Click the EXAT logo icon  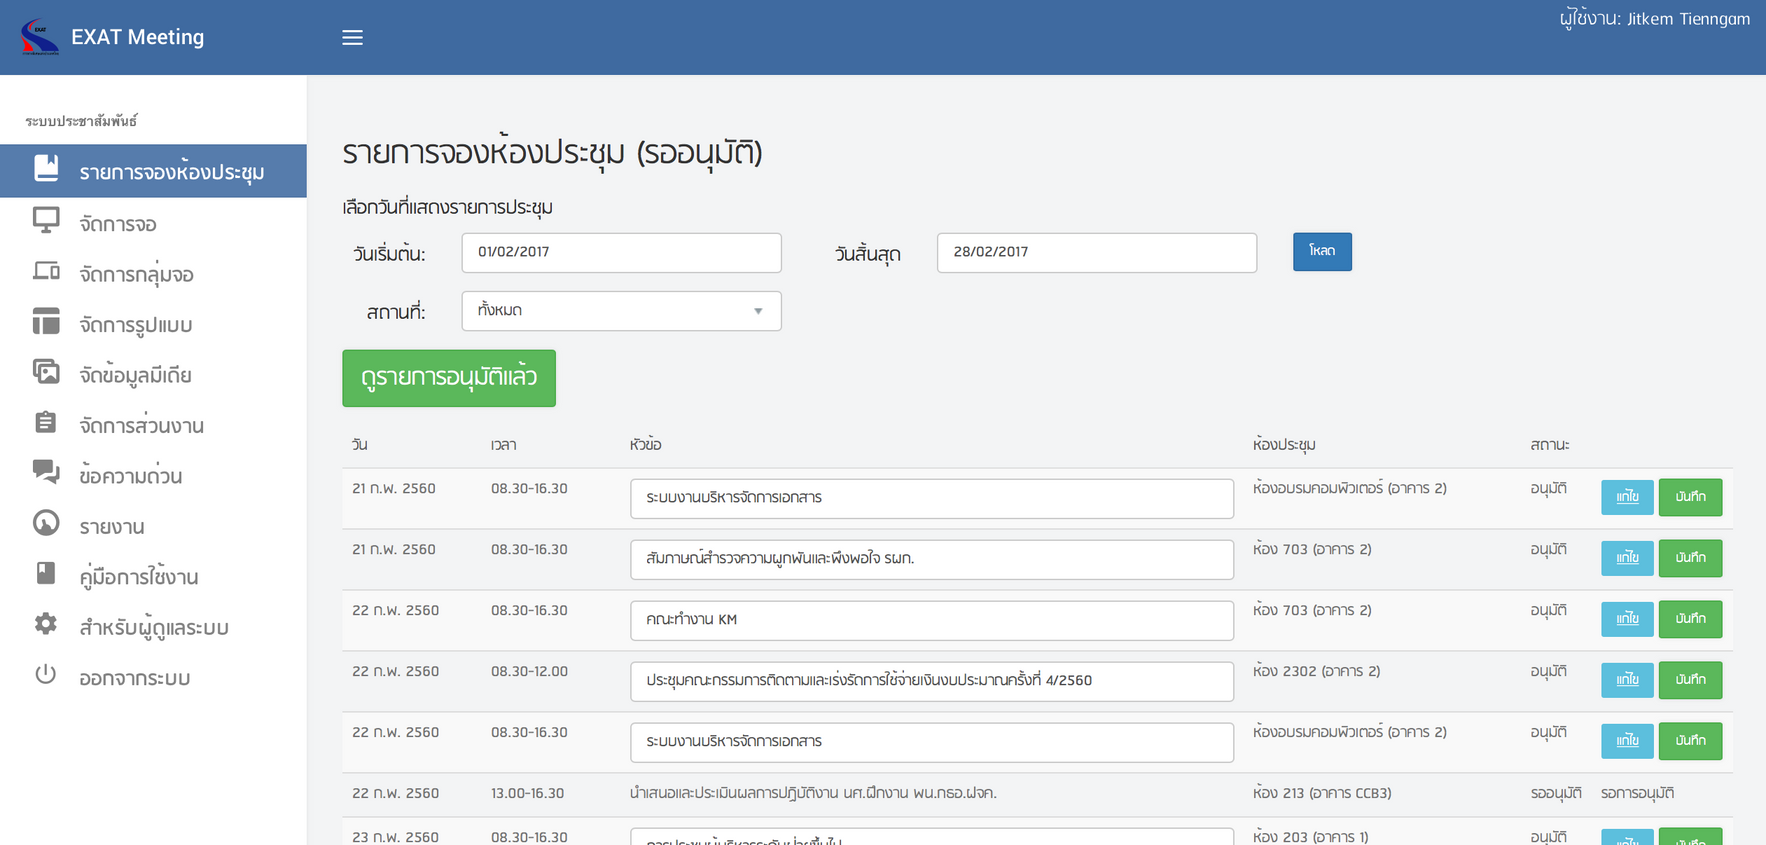pos(40,37)
